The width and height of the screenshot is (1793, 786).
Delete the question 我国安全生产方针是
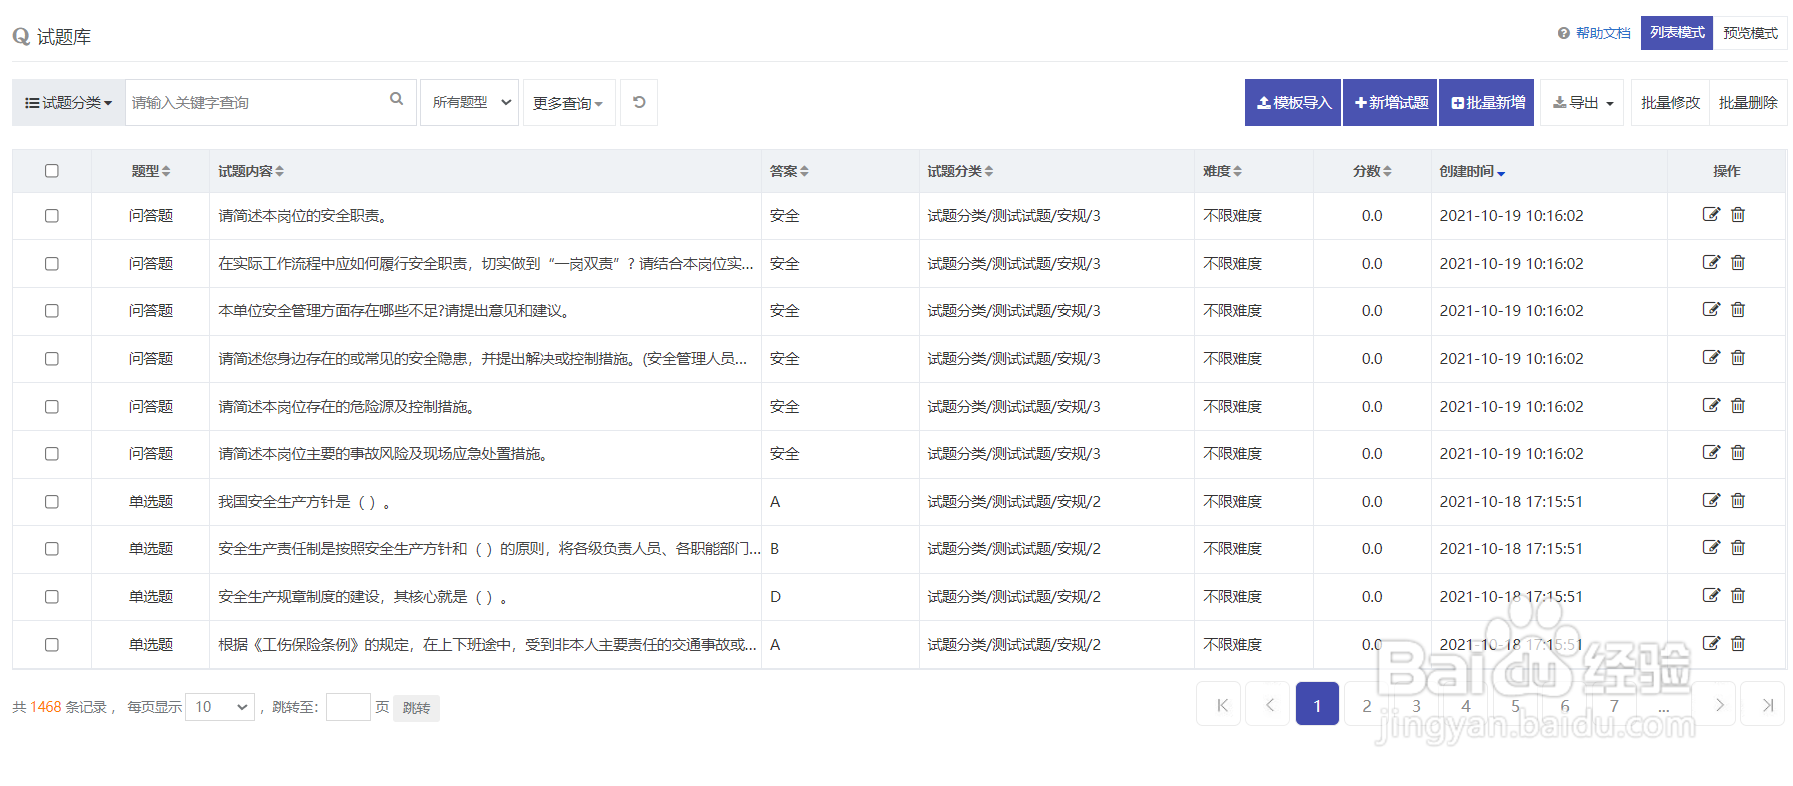(1738, 500)
